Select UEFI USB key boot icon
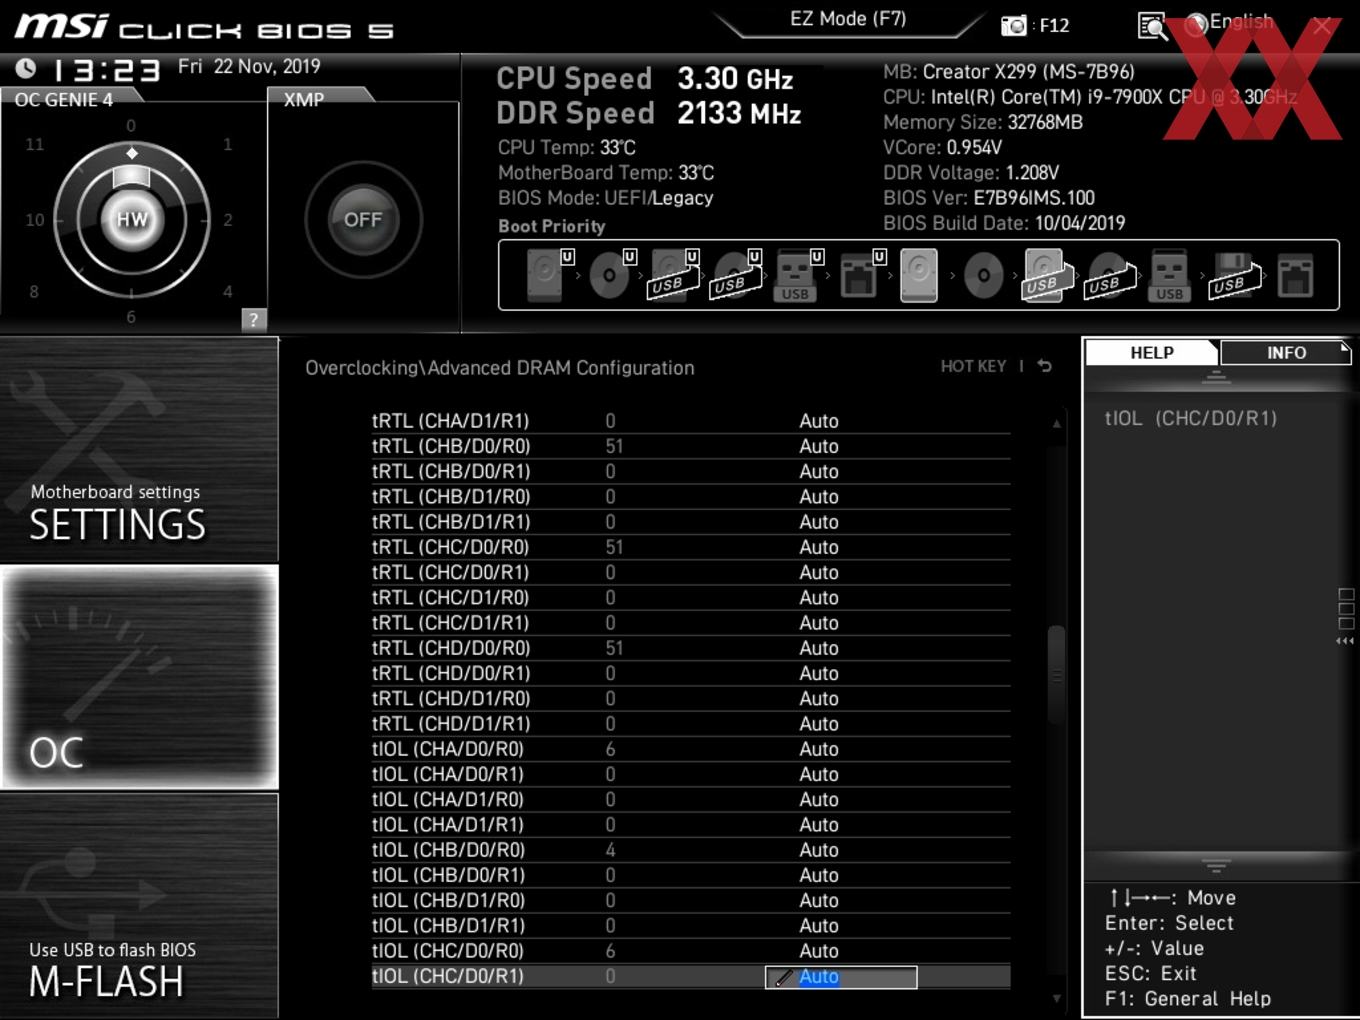Image resolution: width=1360 pixels, height=1020 pixels. point(797,275)
